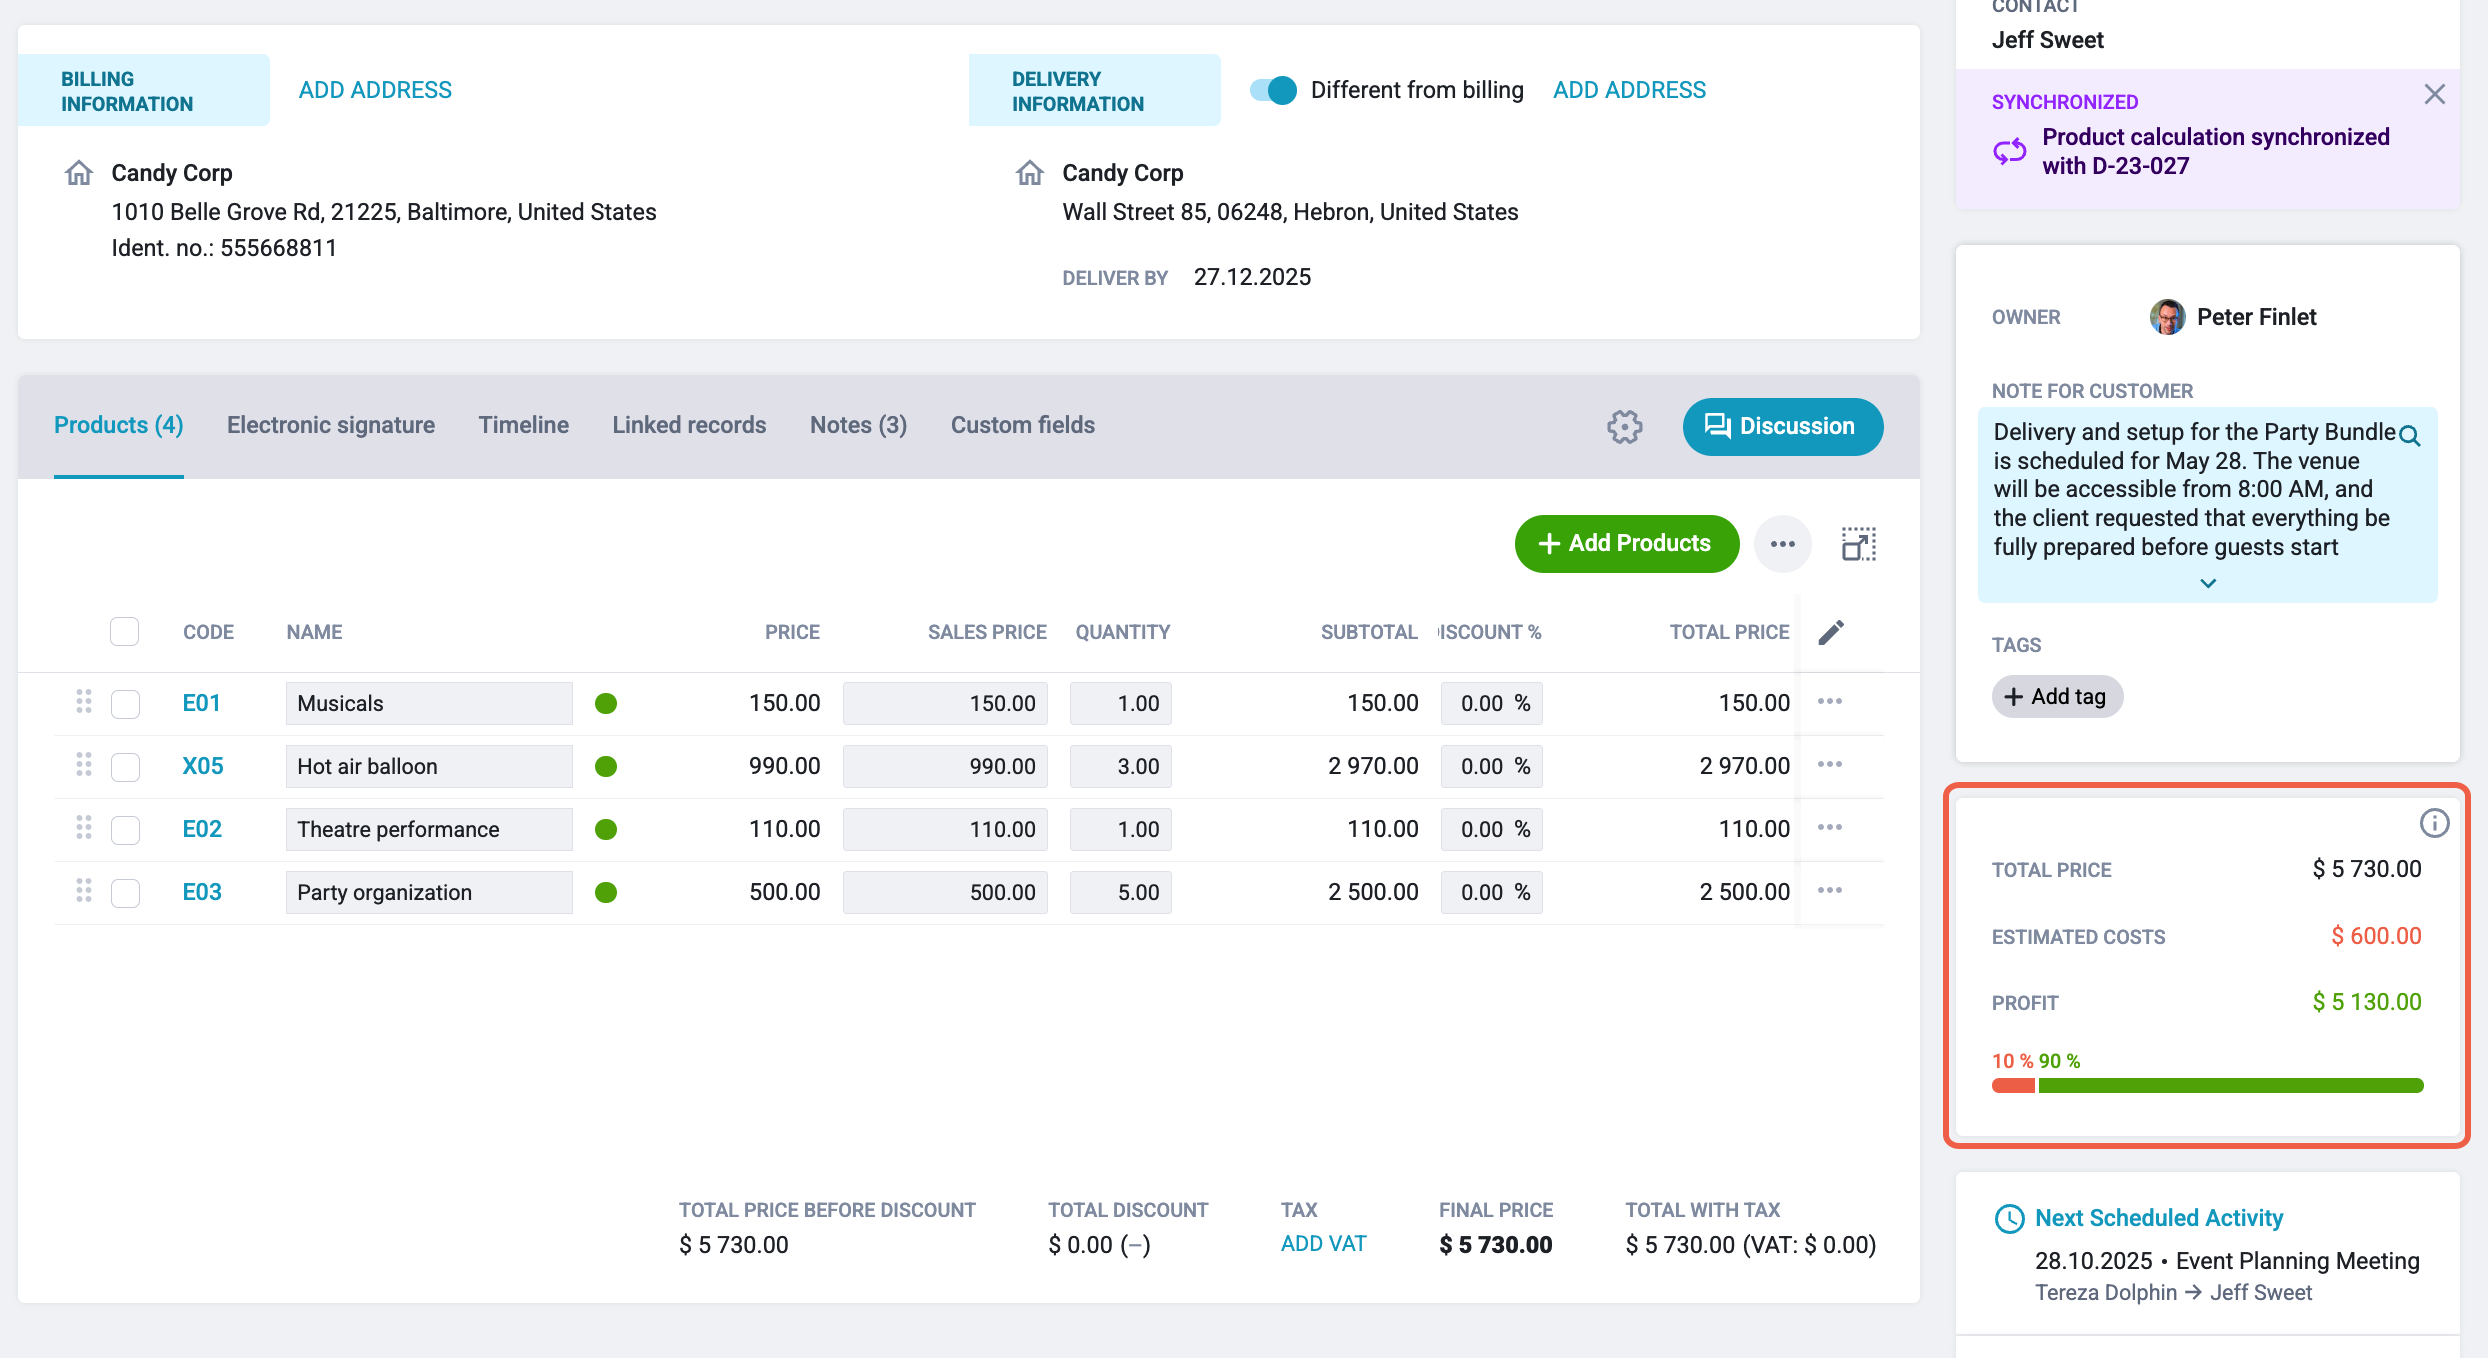The width and height of the screenshot is (2488, 1358).
Task: Open row menu for Party organization
Action: 1830,890
